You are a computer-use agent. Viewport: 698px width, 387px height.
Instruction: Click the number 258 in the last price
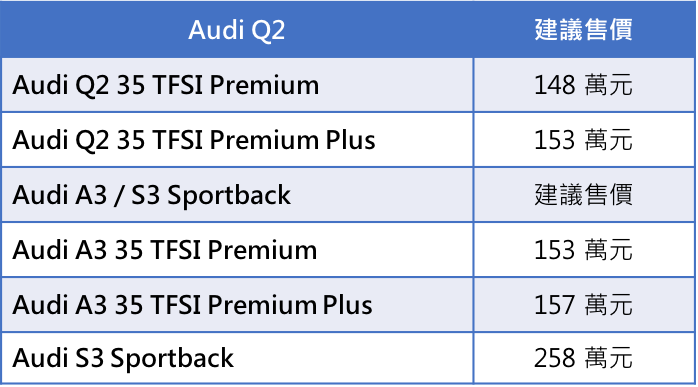tap(555, 358)
